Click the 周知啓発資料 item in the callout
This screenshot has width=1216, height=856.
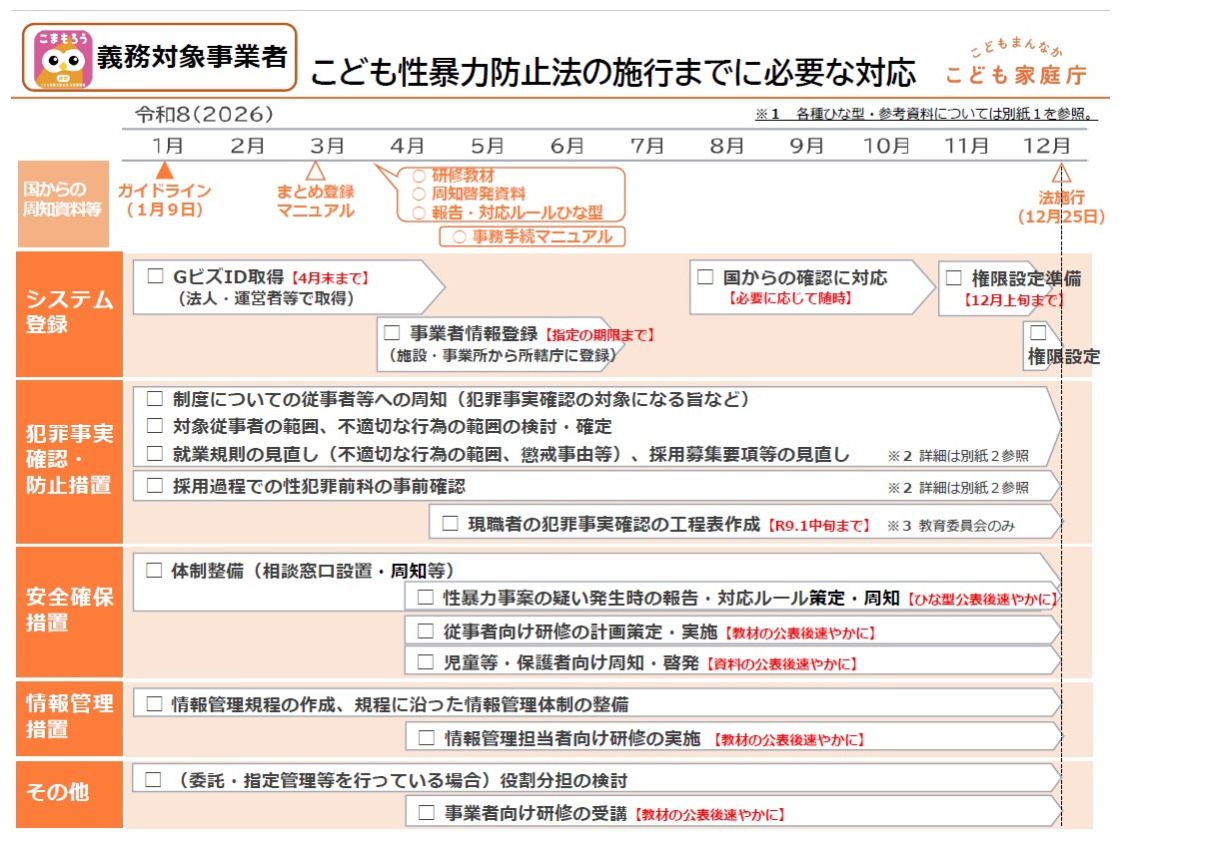(x=479, y=194)
